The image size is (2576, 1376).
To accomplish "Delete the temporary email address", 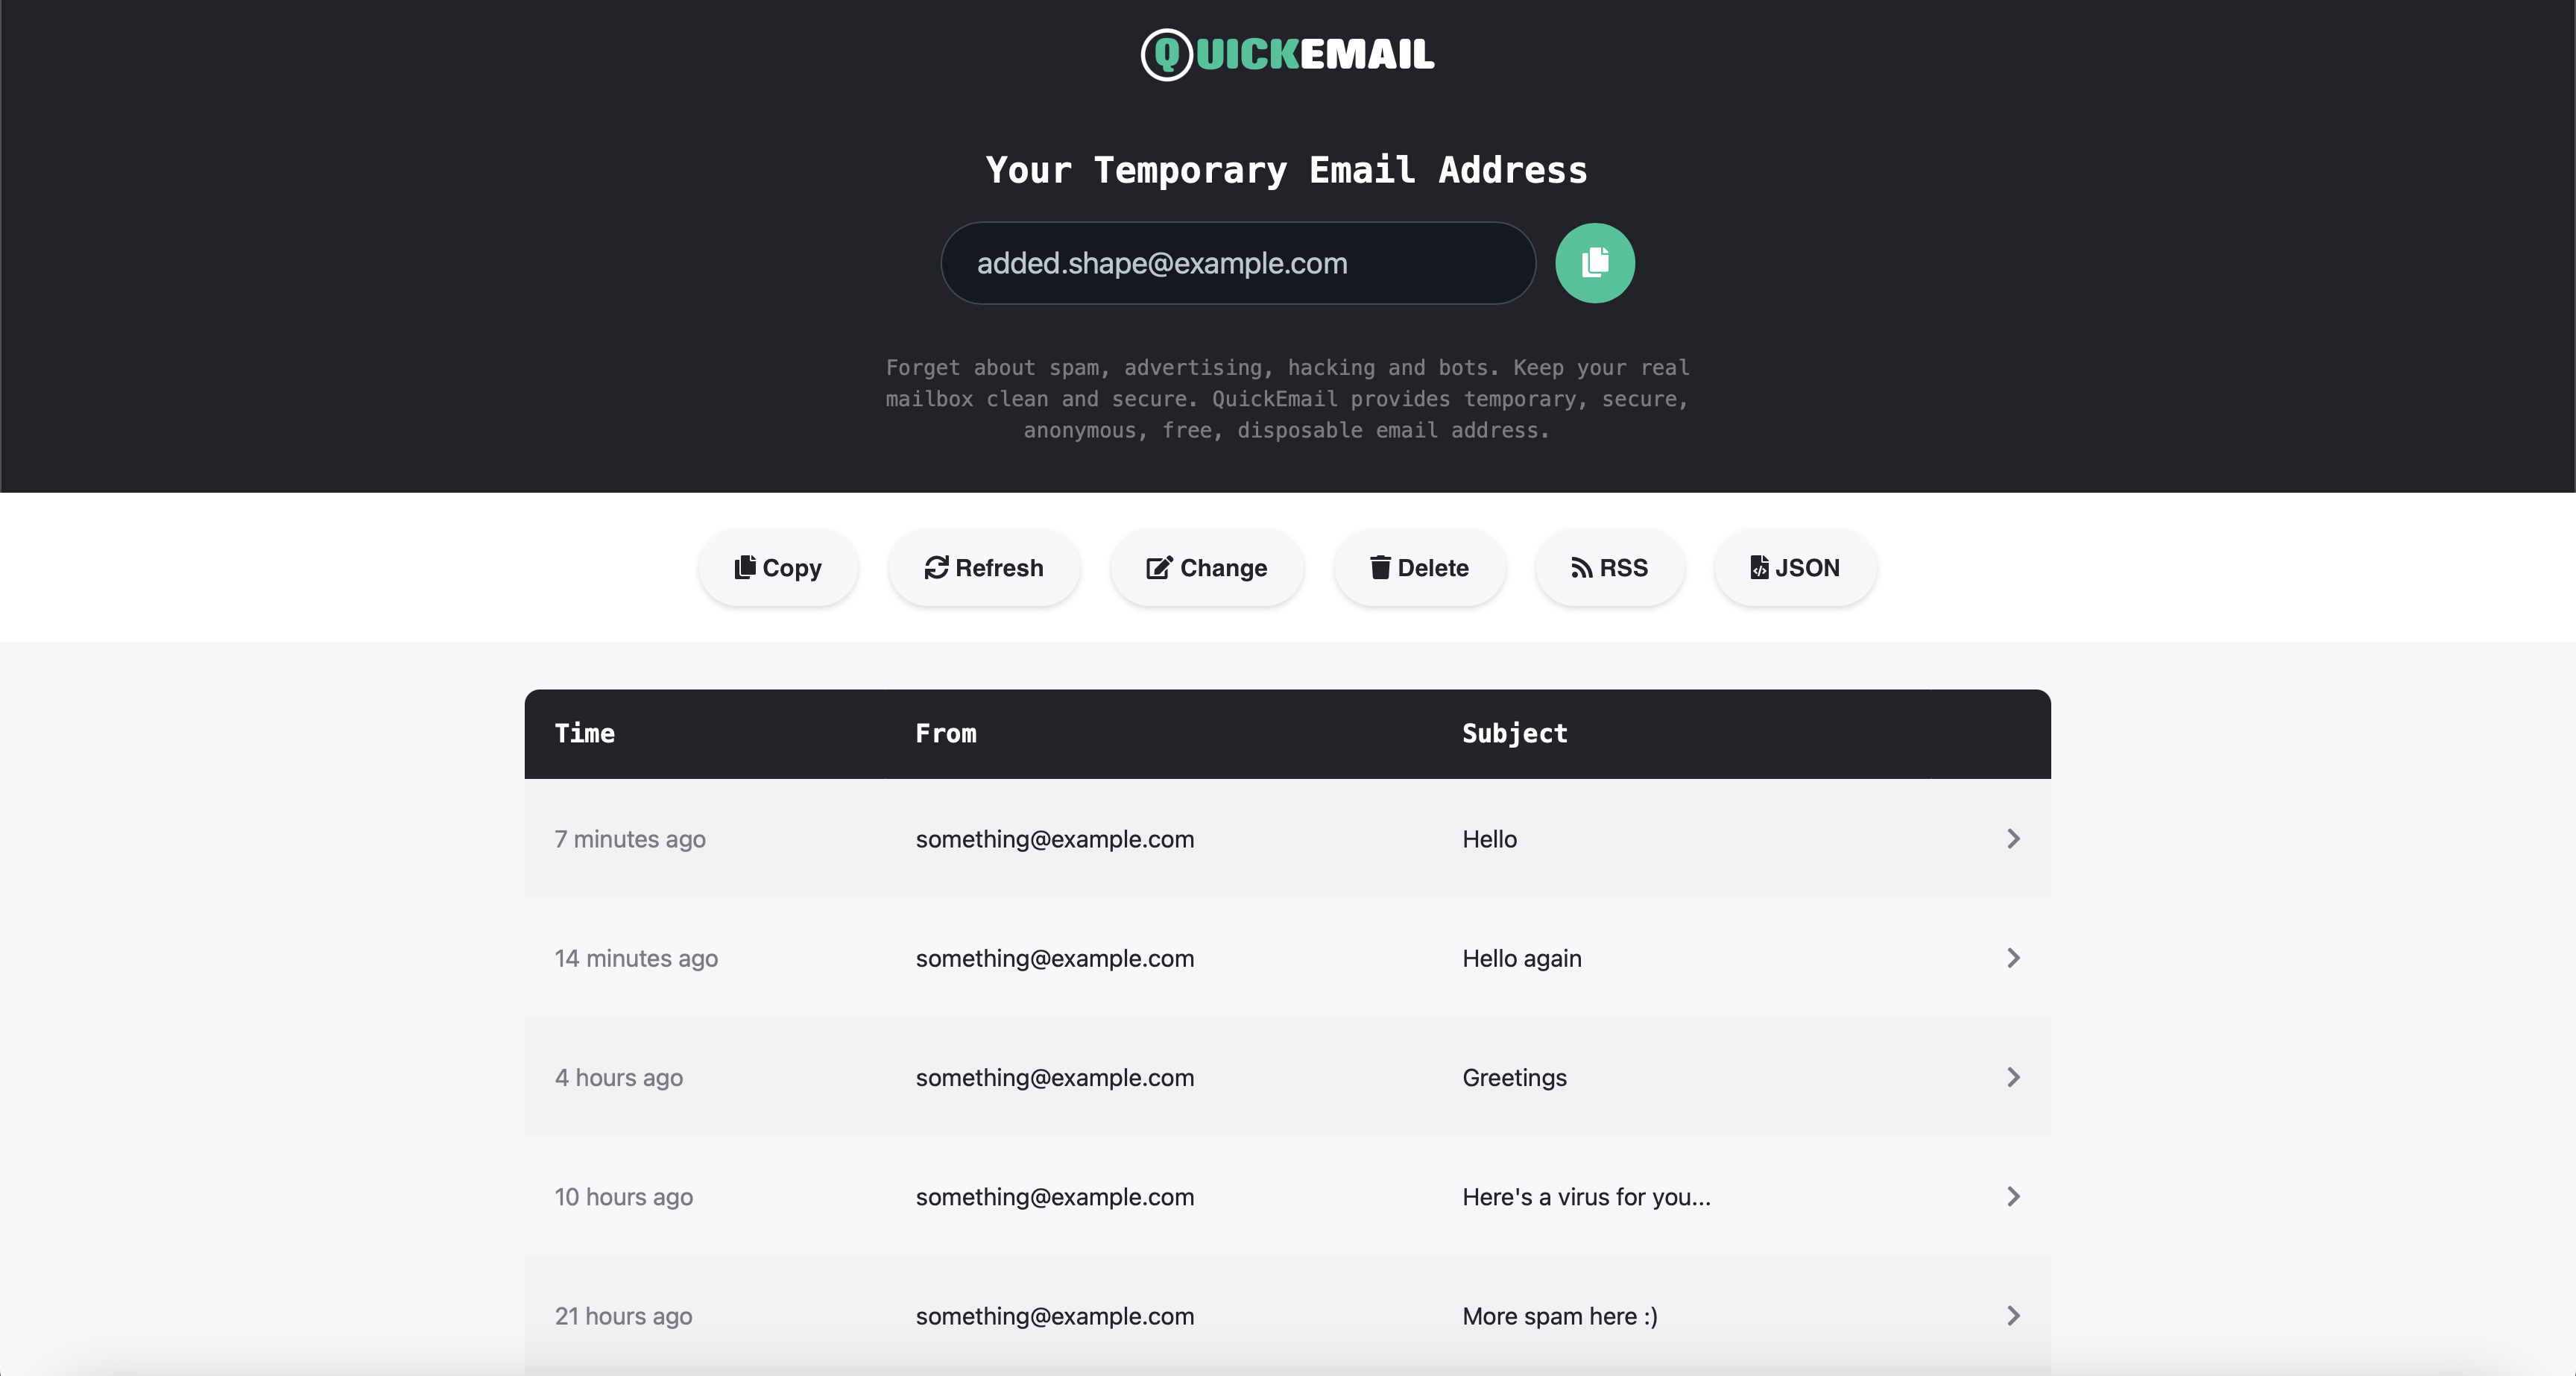I will tap(1419, 567).
